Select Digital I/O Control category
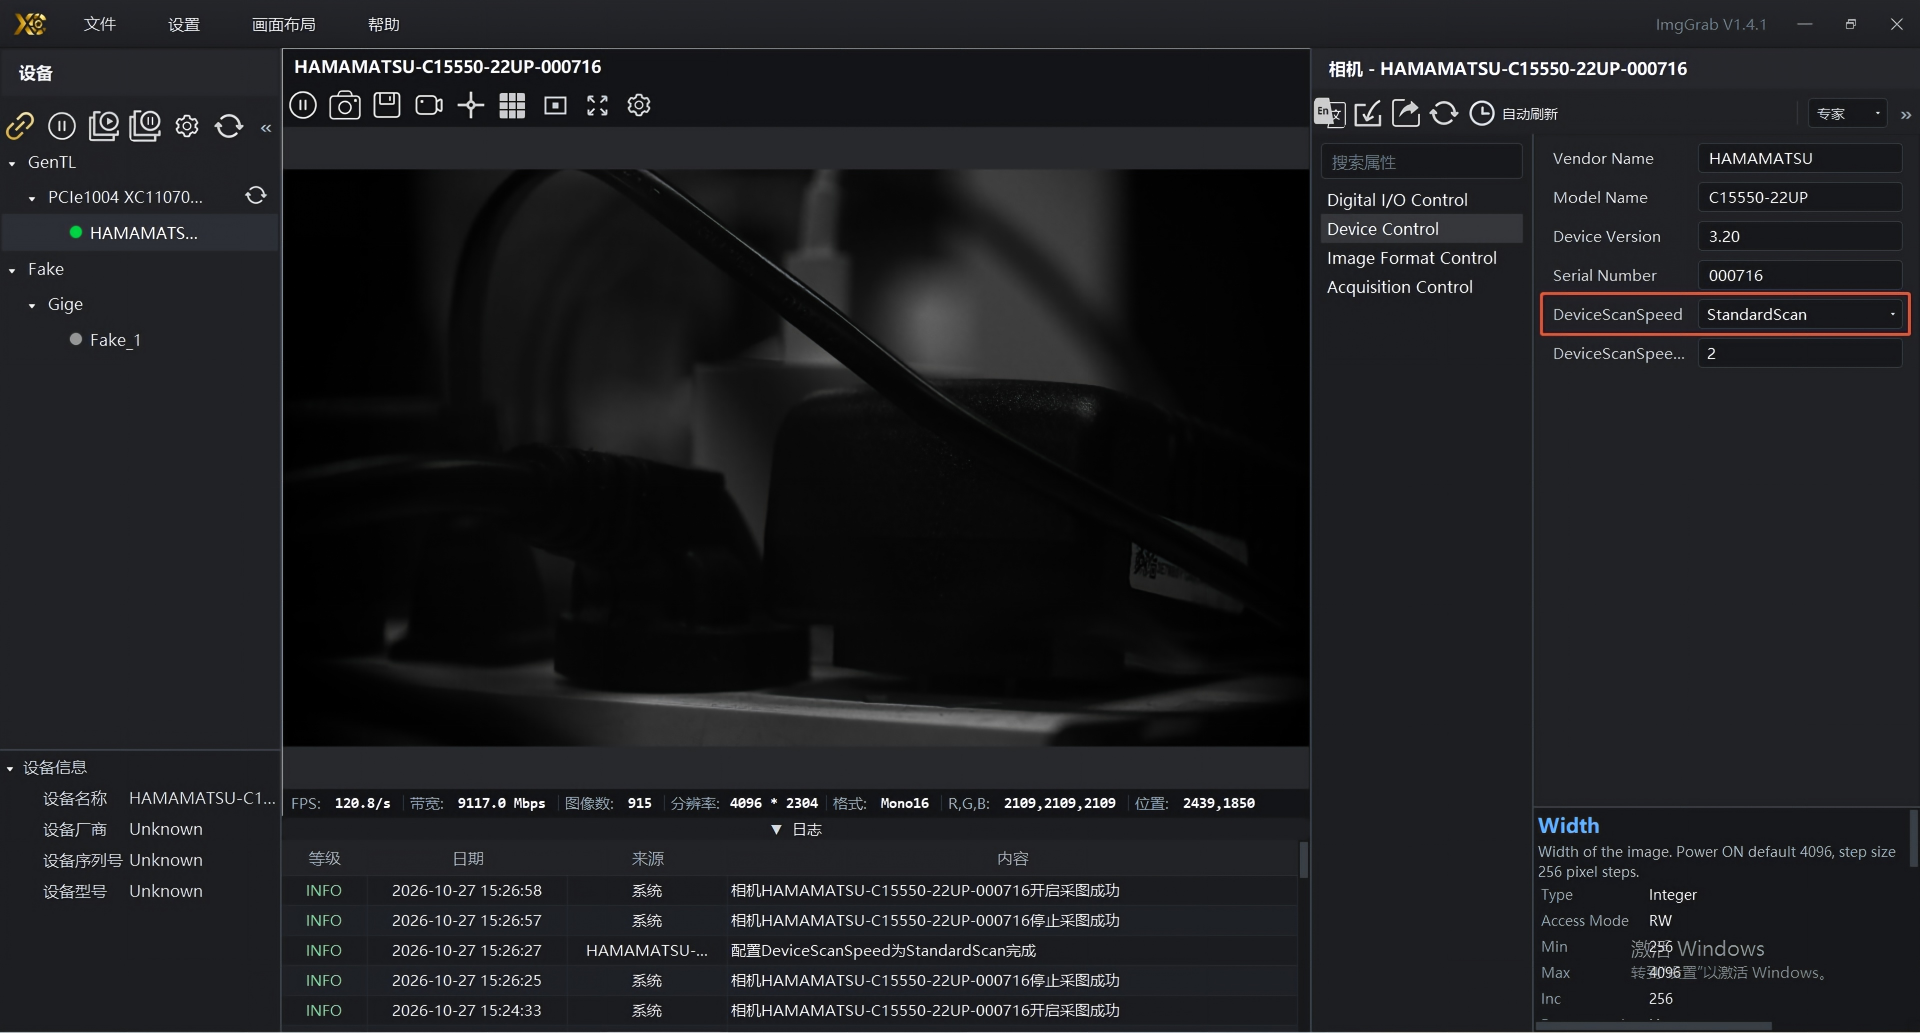 click(1421, 200)
